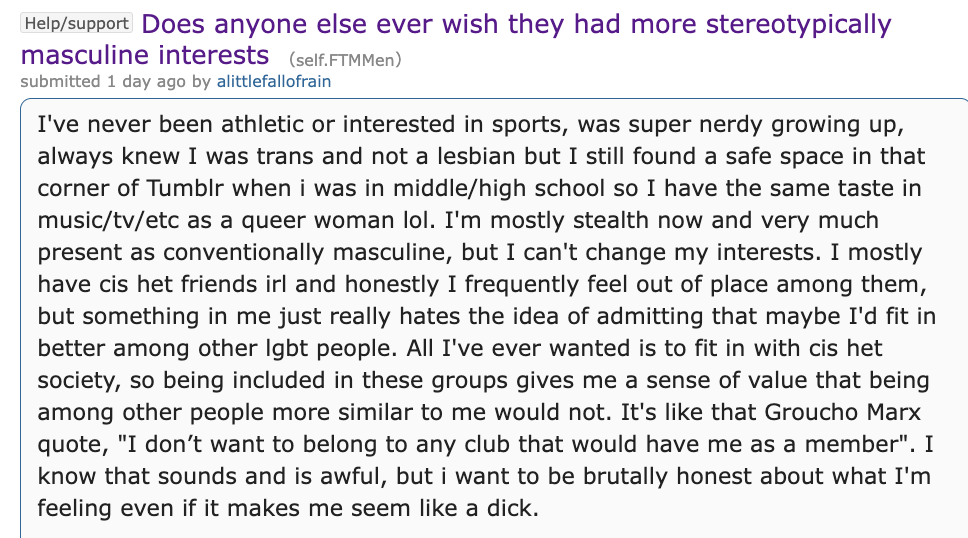Screen dimensions: 968x538
Task: Click the "1 day ago" timestamp
Action: [145, 81]
